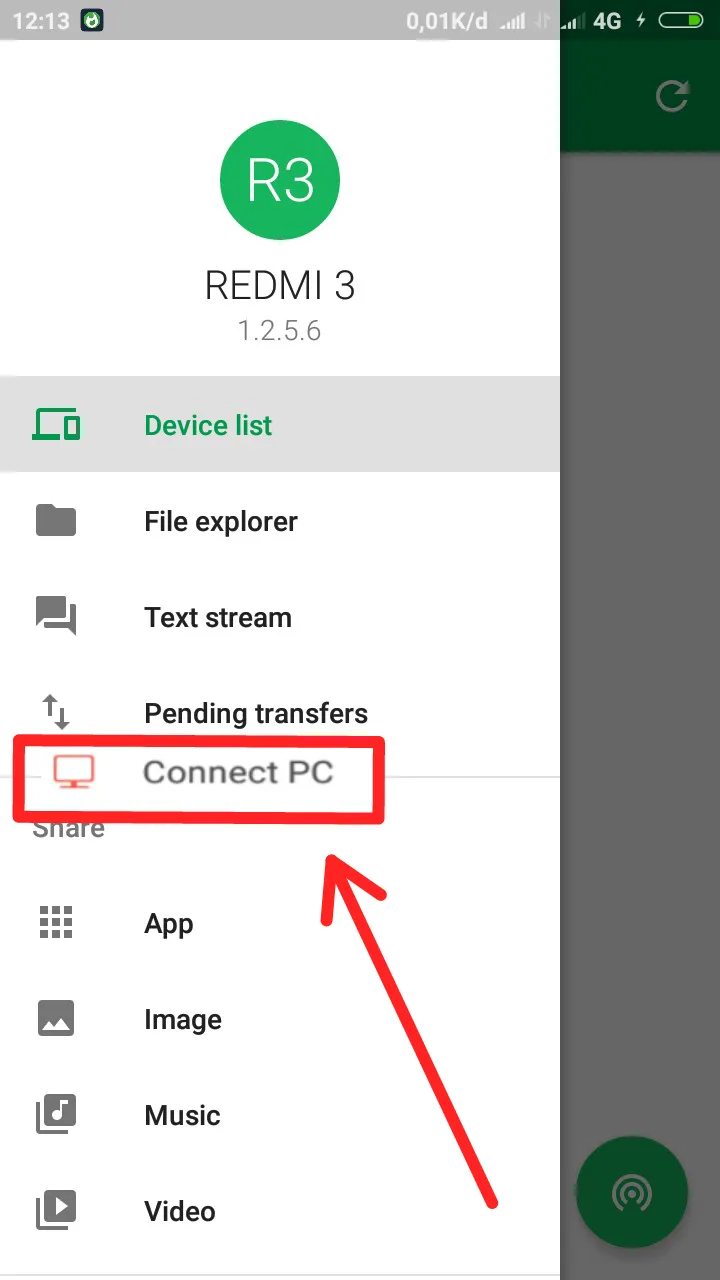Click the Device list devices icon
The height and width of the screenshot is (1280, 720).
click(56, 425)
